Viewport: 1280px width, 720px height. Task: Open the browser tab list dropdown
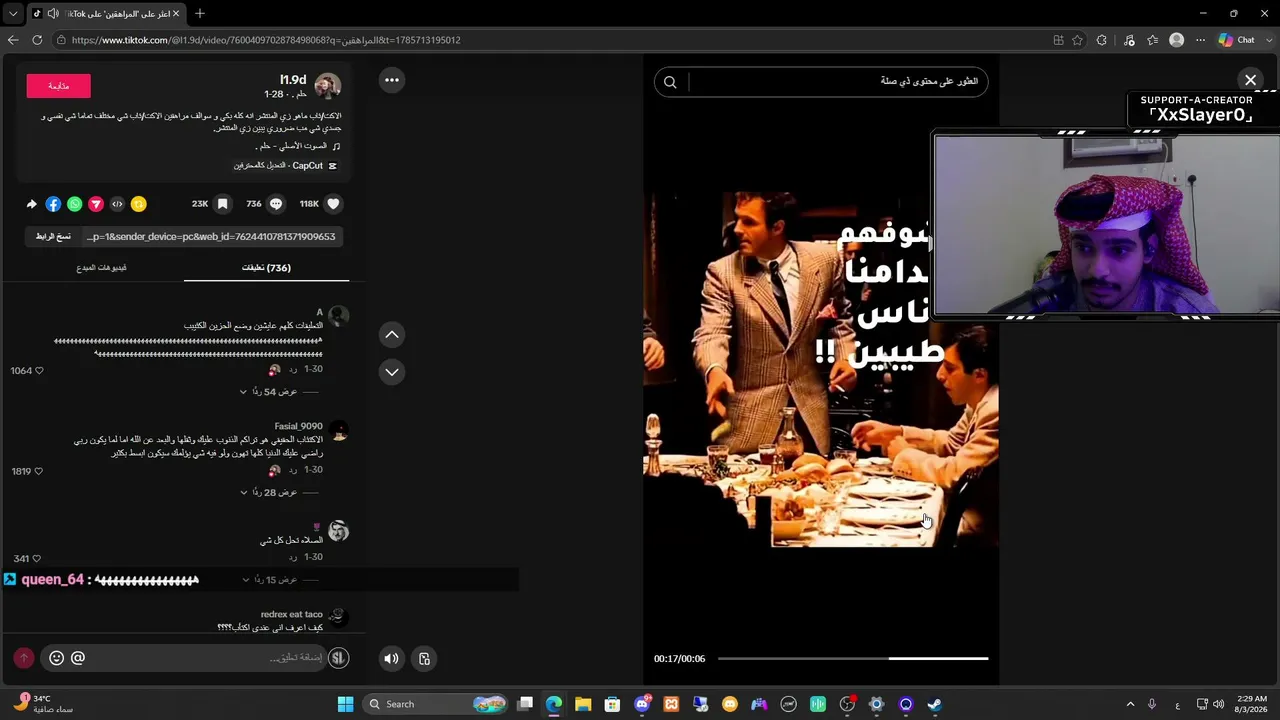pos(13,14)
